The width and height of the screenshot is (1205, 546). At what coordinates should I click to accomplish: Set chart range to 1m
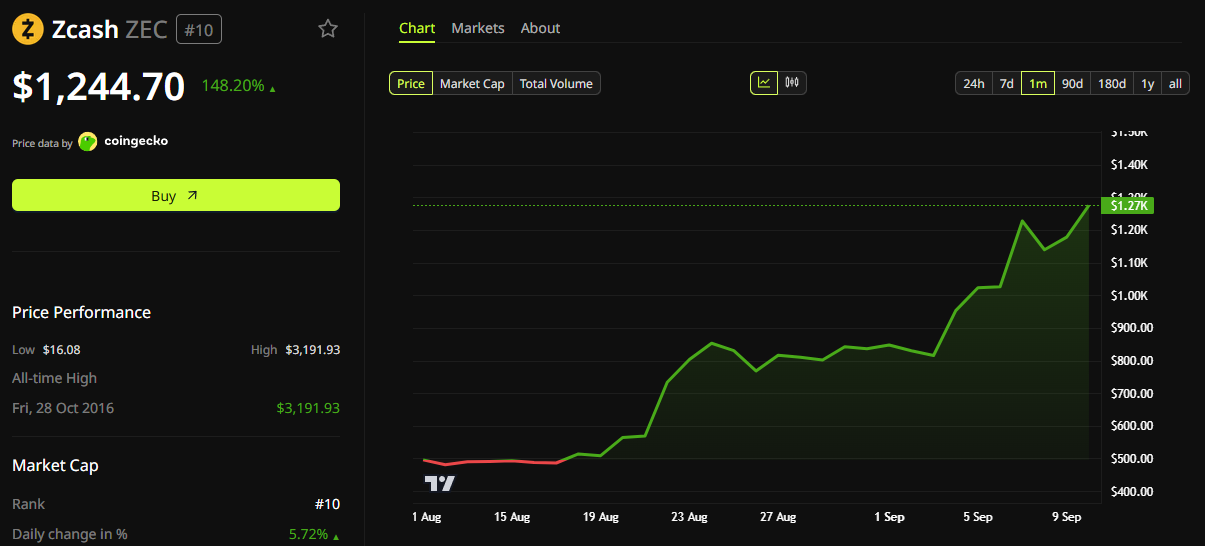click(x=1038, y=83)
